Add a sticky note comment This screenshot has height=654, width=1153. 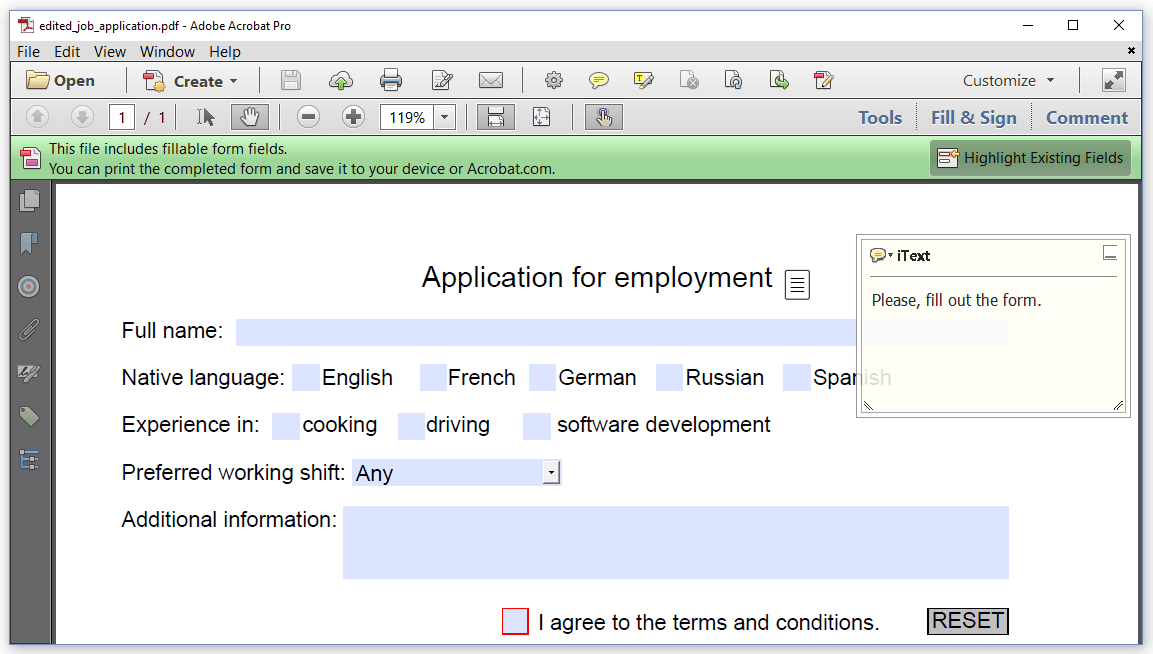tap(598, 81)
